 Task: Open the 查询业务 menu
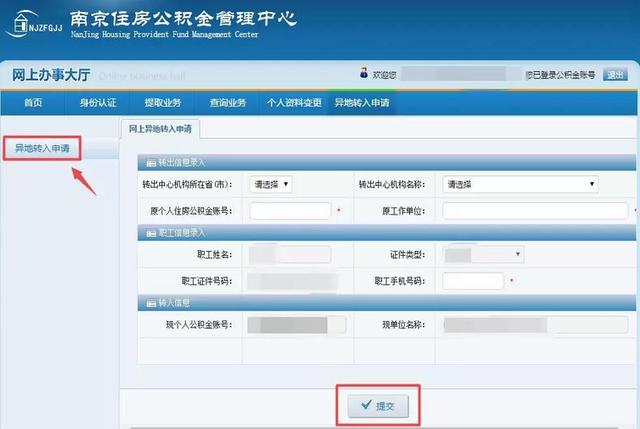pos(228,102)
